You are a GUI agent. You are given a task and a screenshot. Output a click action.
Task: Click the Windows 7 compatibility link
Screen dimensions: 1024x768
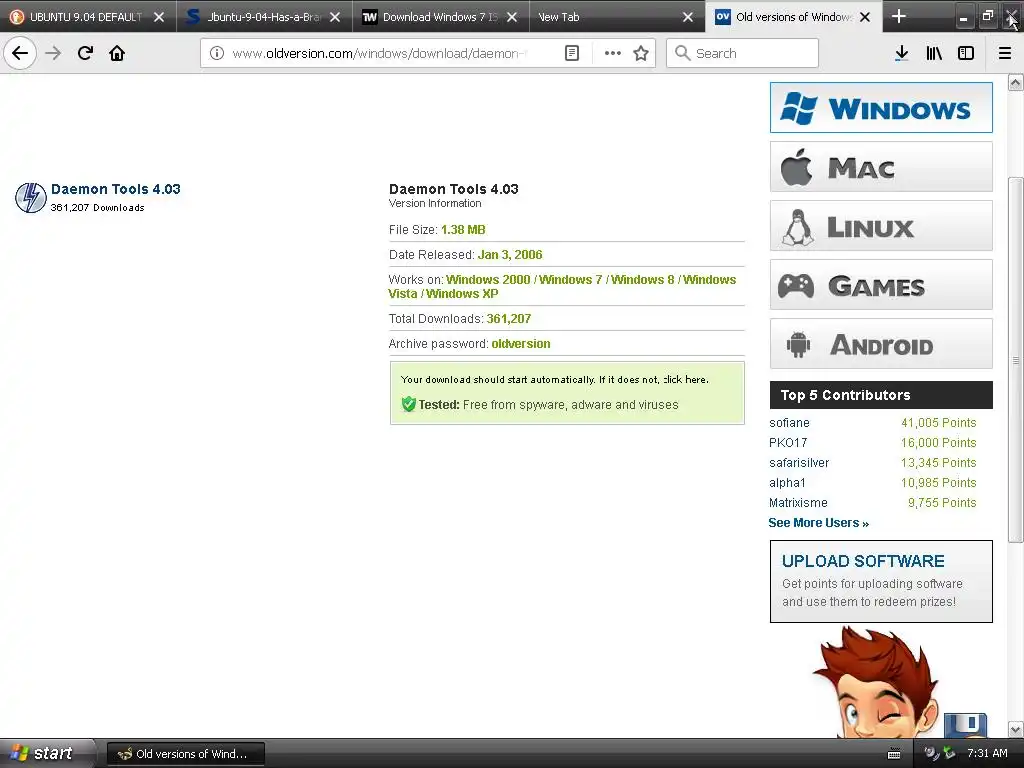coord(570,280)
